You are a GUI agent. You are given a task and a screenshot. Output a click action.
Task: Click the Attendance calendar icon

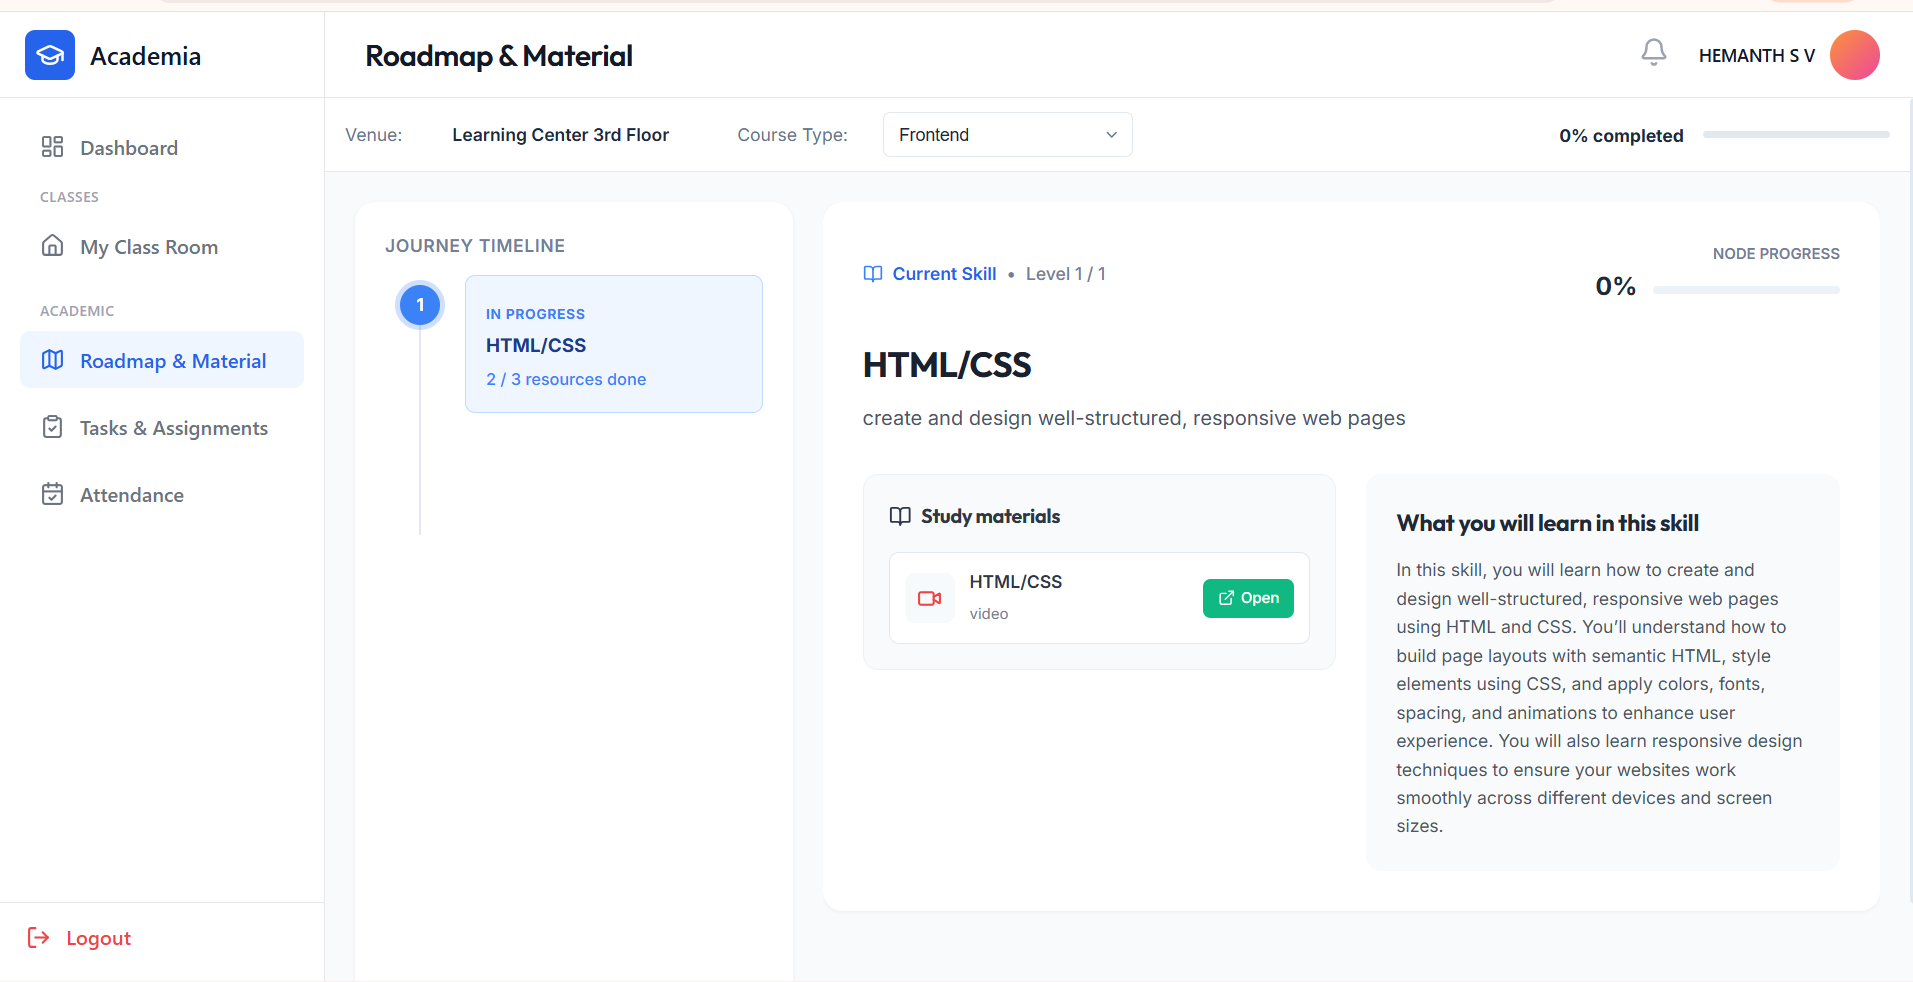pyautogui.click(x=52, y=494)
